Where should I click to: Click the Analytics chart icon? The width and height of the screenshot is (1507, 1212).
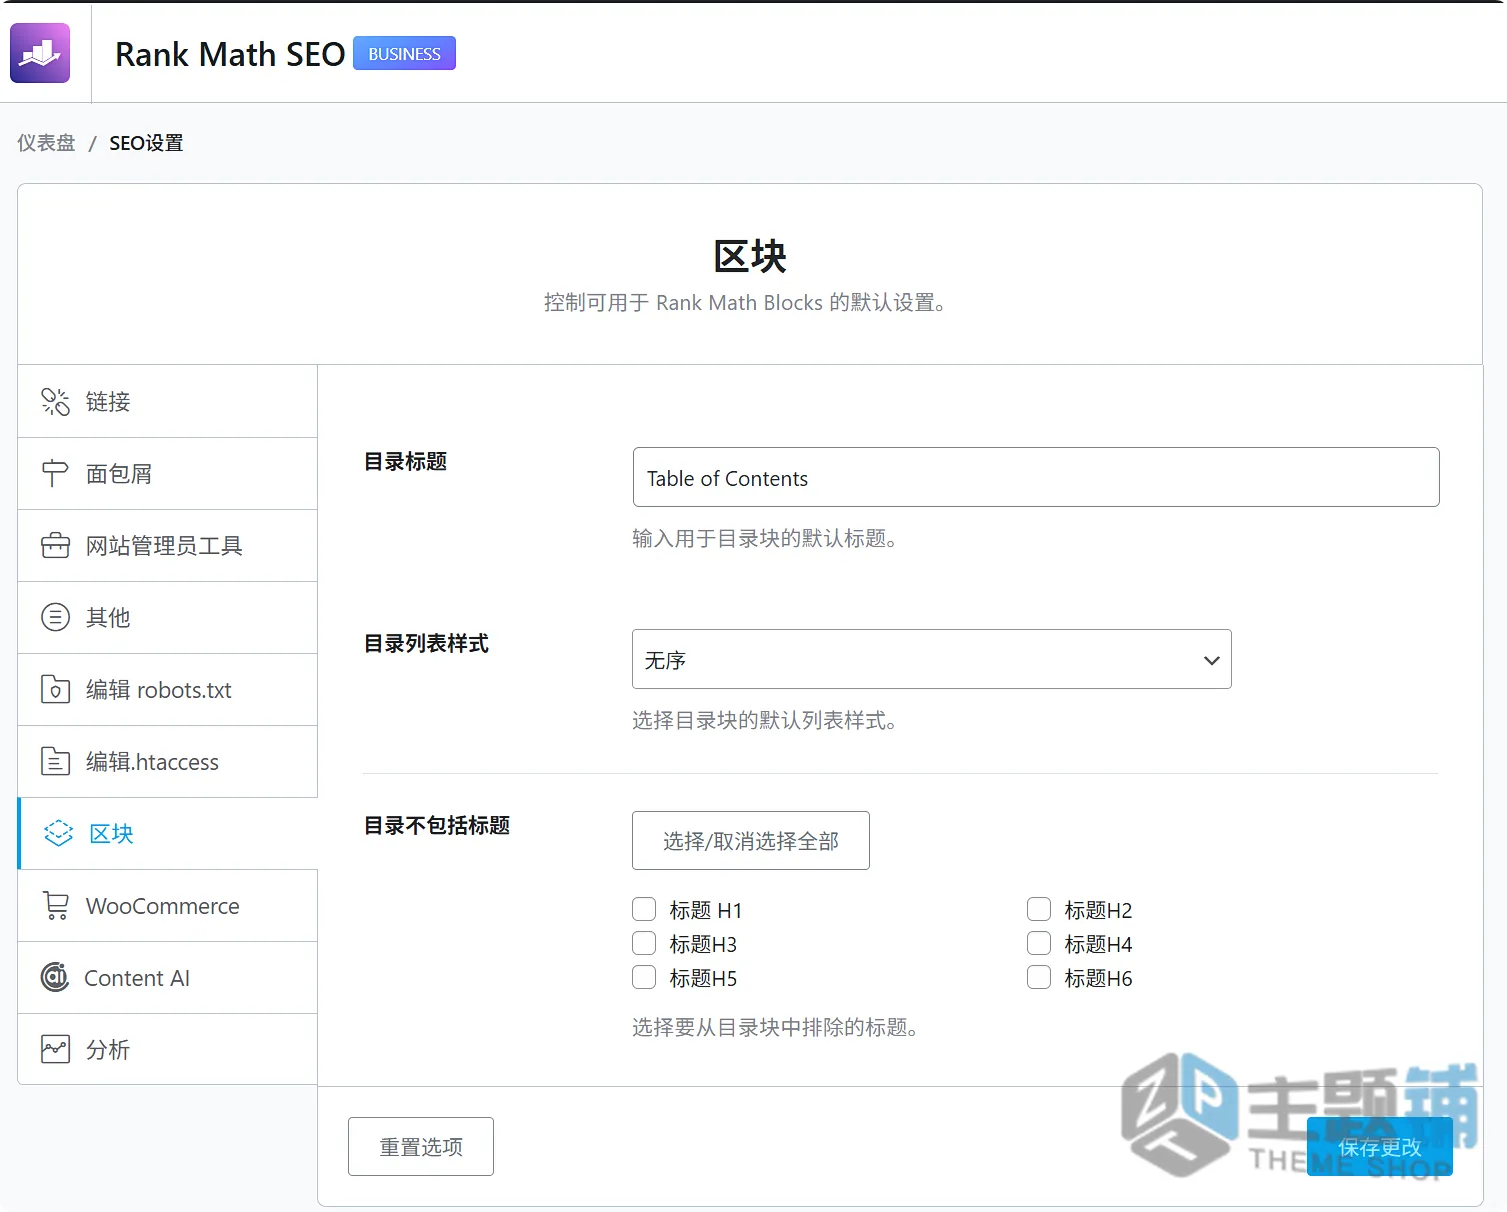(x=55, y=1049)
